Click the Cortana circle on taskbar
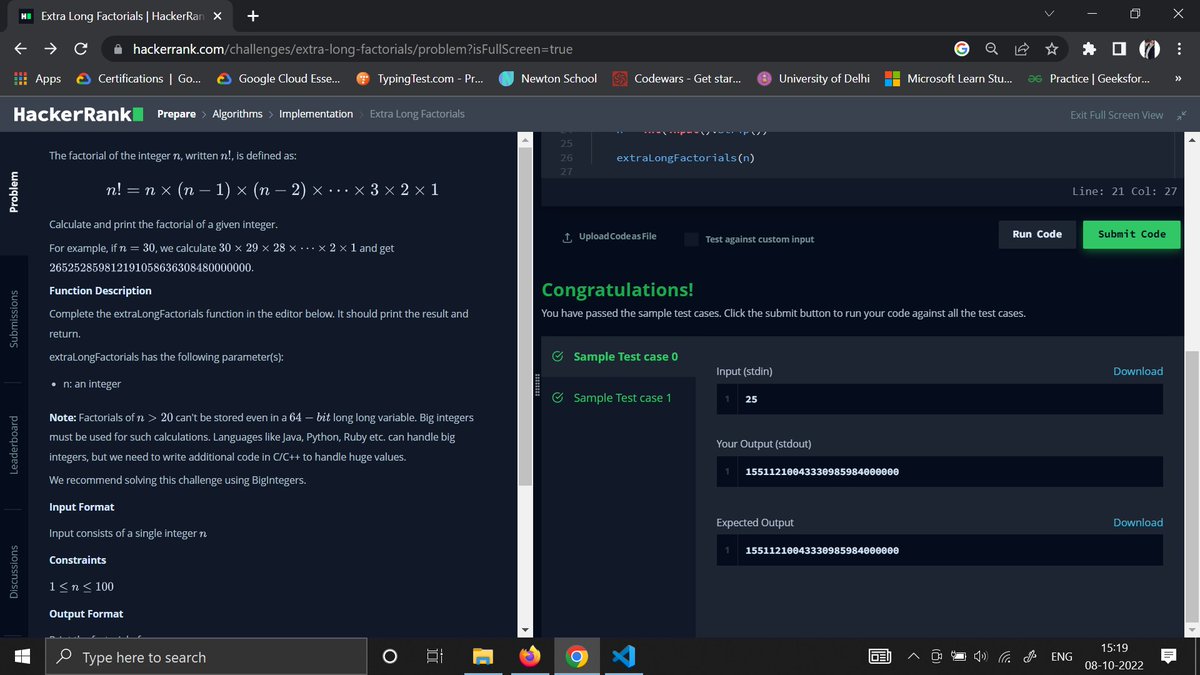Screen dimensions: 1200x675 [391, 657]
